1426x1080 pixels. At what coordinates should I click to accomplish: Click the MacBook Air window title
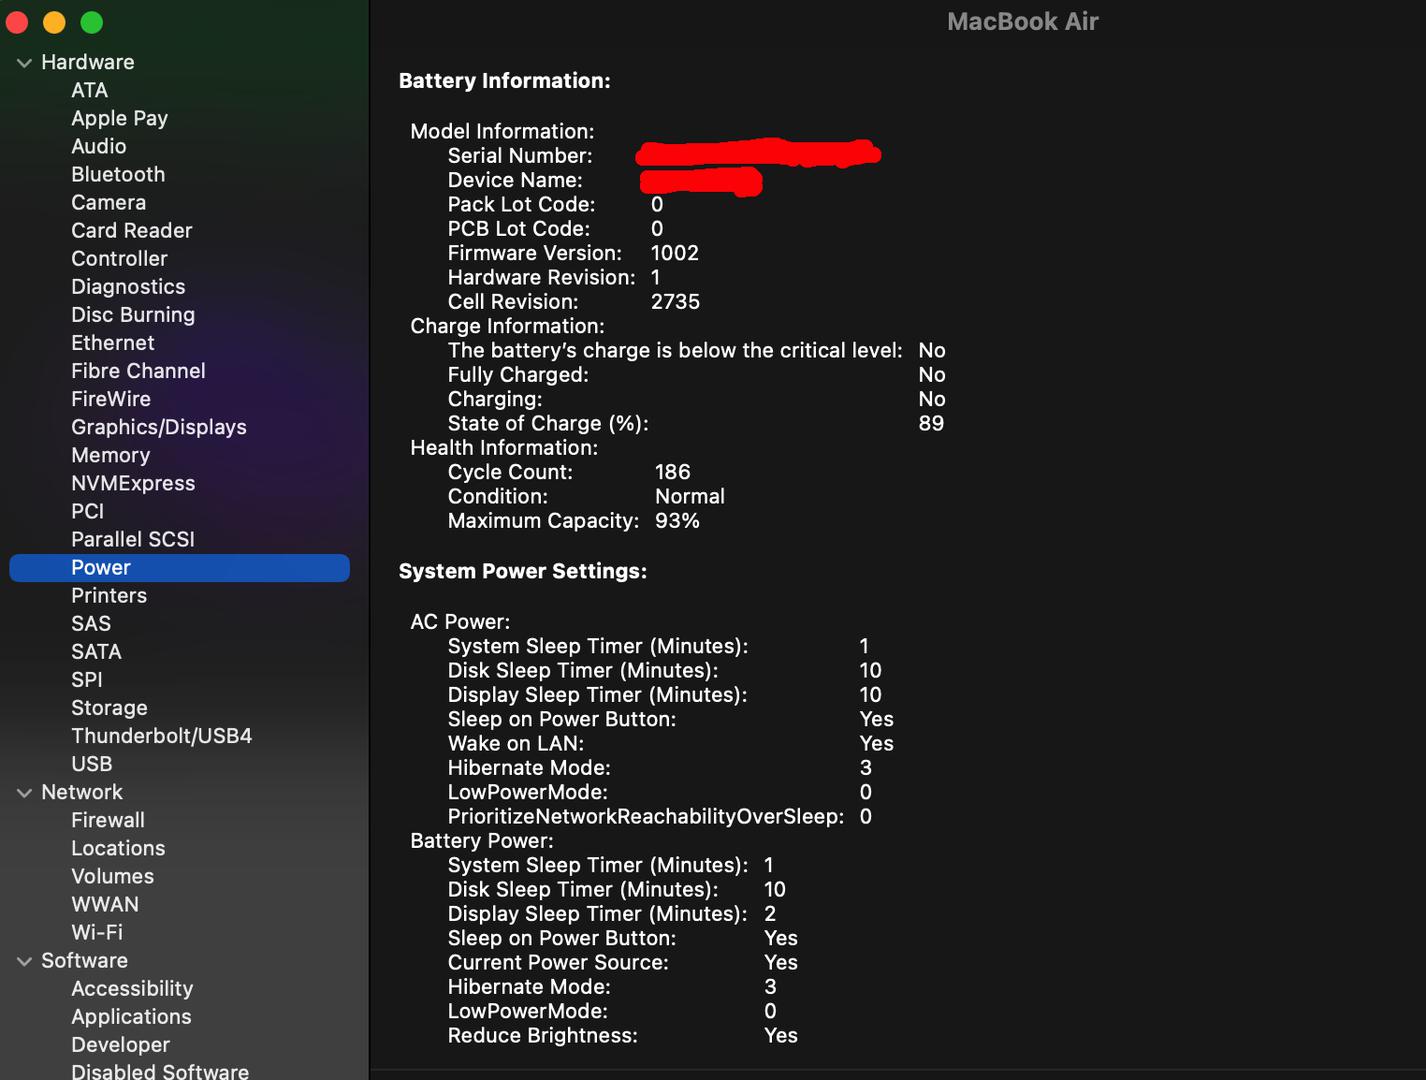click(x=1023, y=22)
